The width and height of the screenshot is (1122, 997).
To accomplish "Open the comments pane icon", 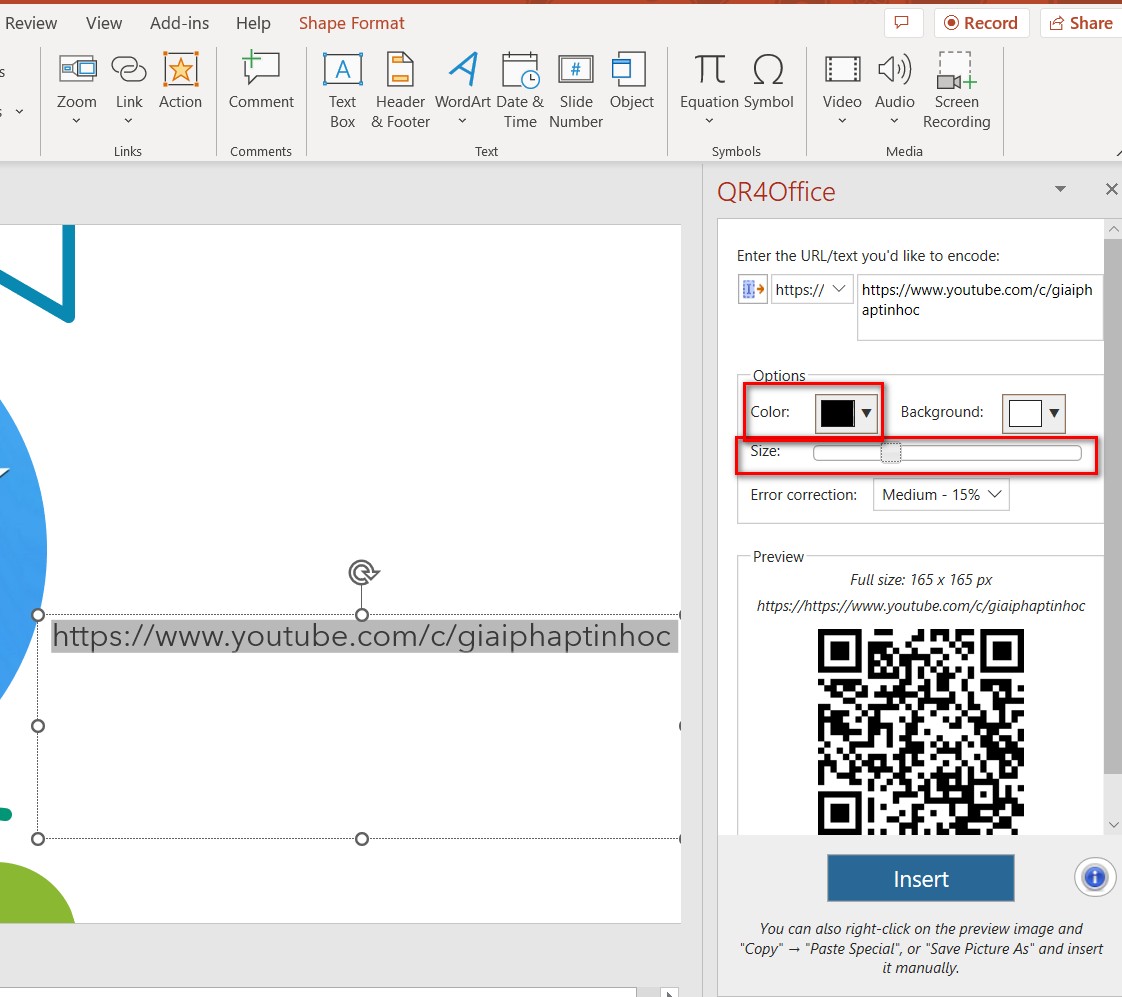I will point(902,23).
